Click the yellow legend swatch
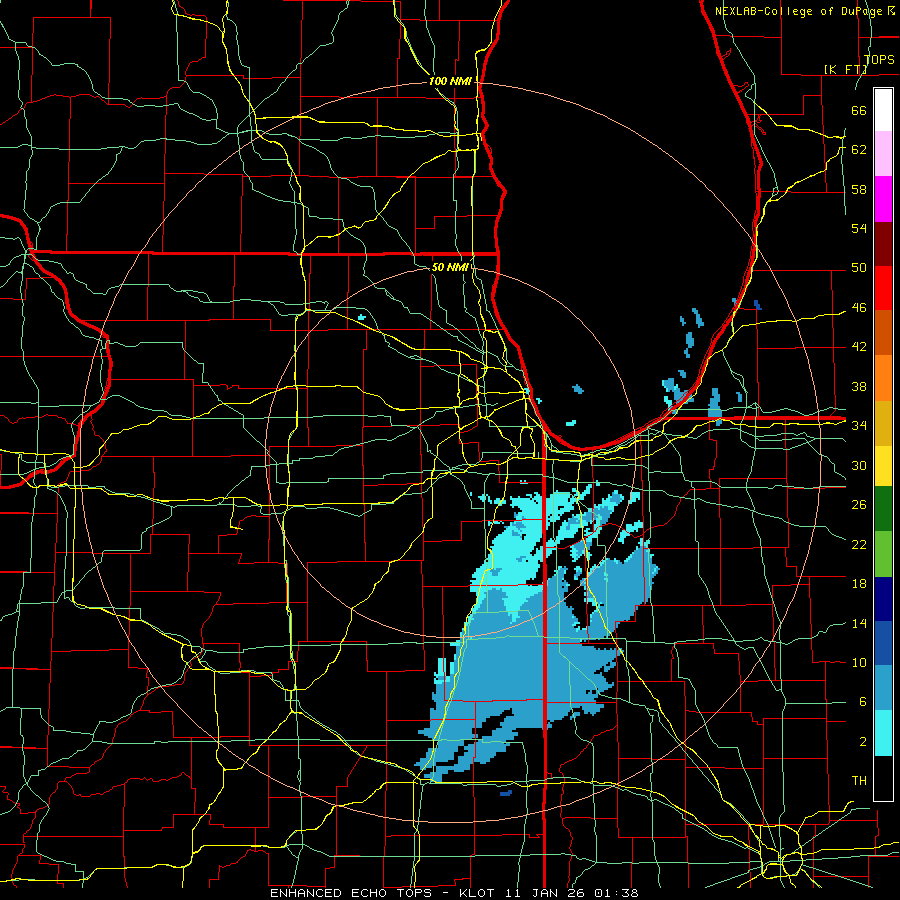Viewport: 900px width, 900px height. 883,465
